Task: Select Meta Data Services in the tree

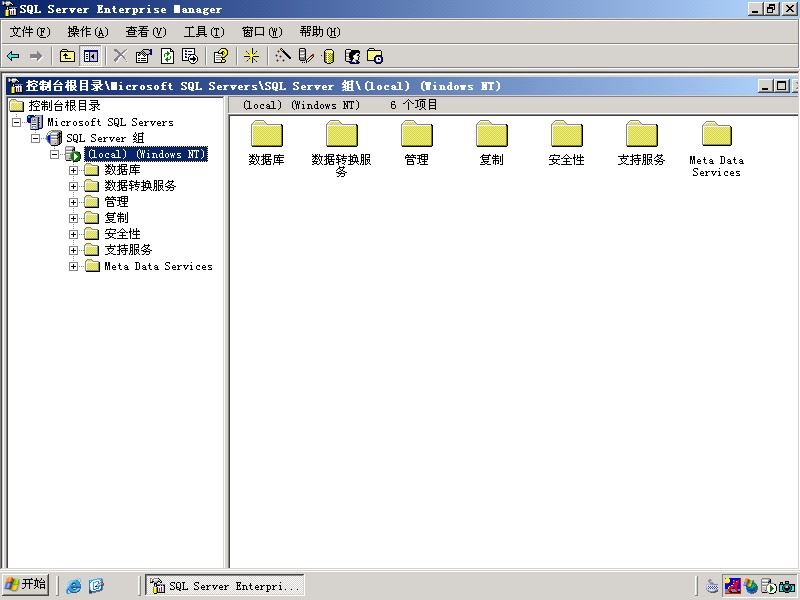Action: 158,266
